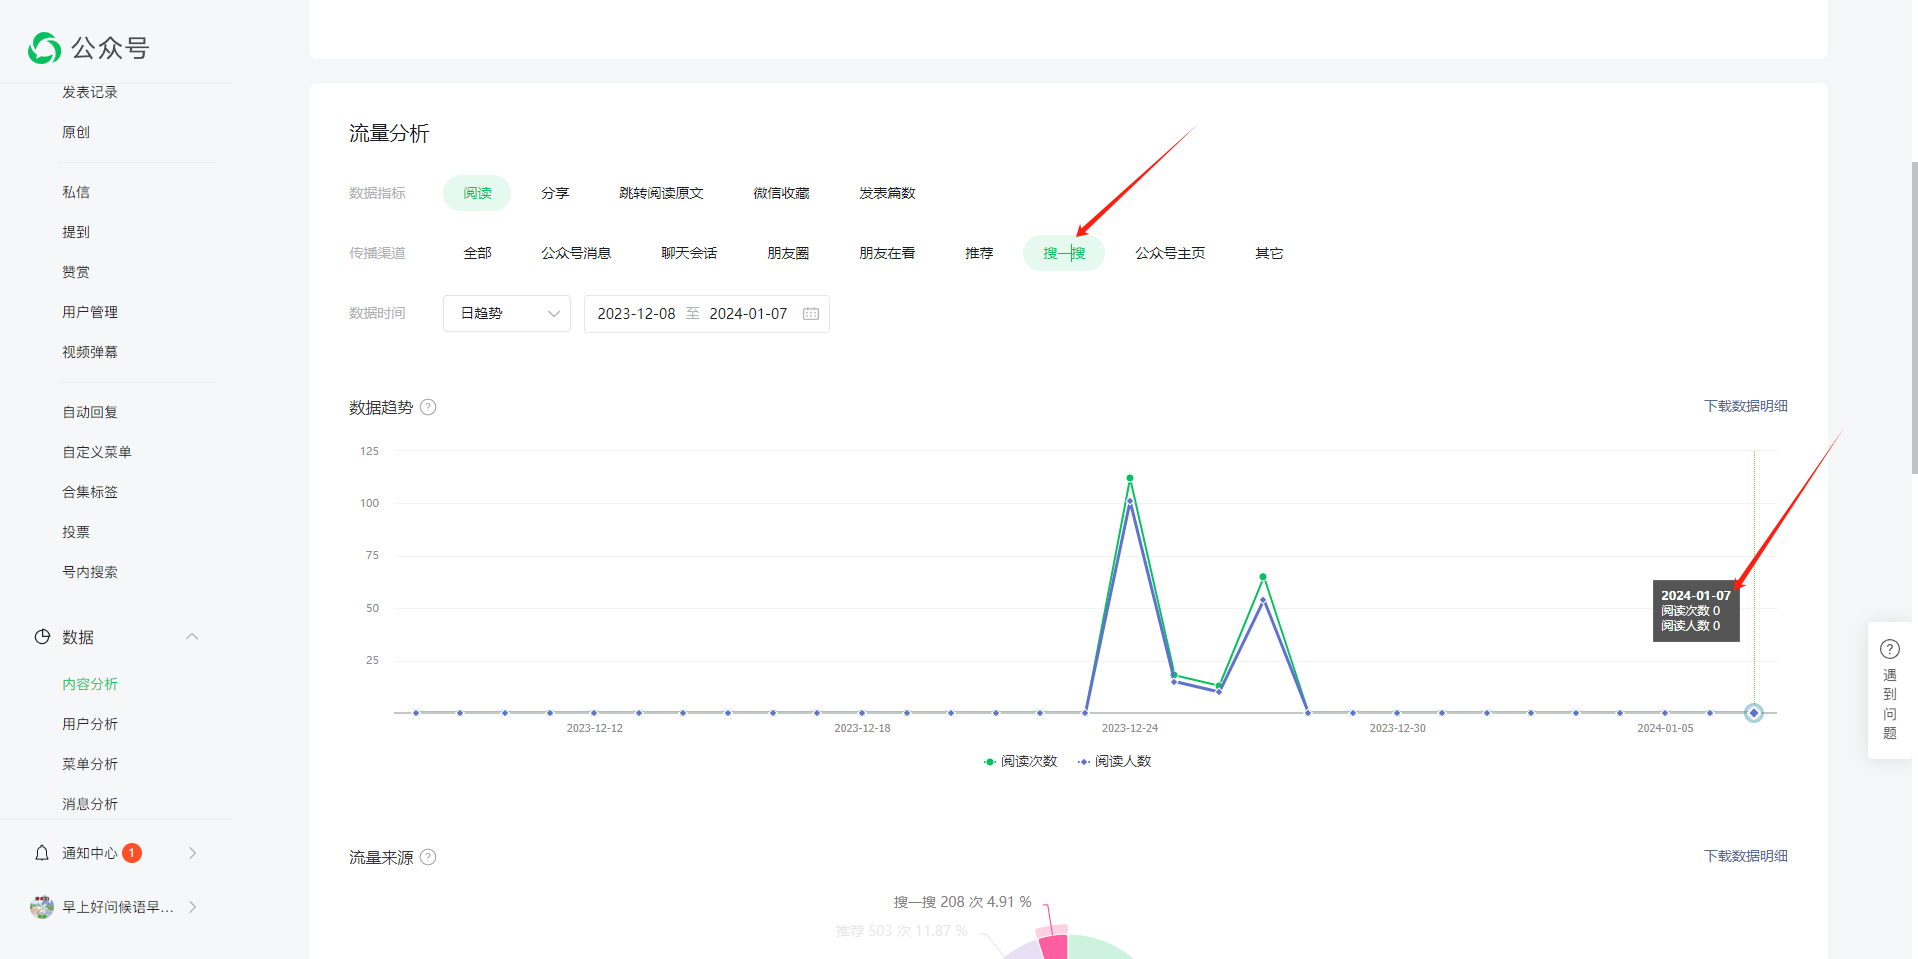This screenshot has width=1918, height=959.
Task: Open 号内搜索 in the sidebar
Action: 90,572
